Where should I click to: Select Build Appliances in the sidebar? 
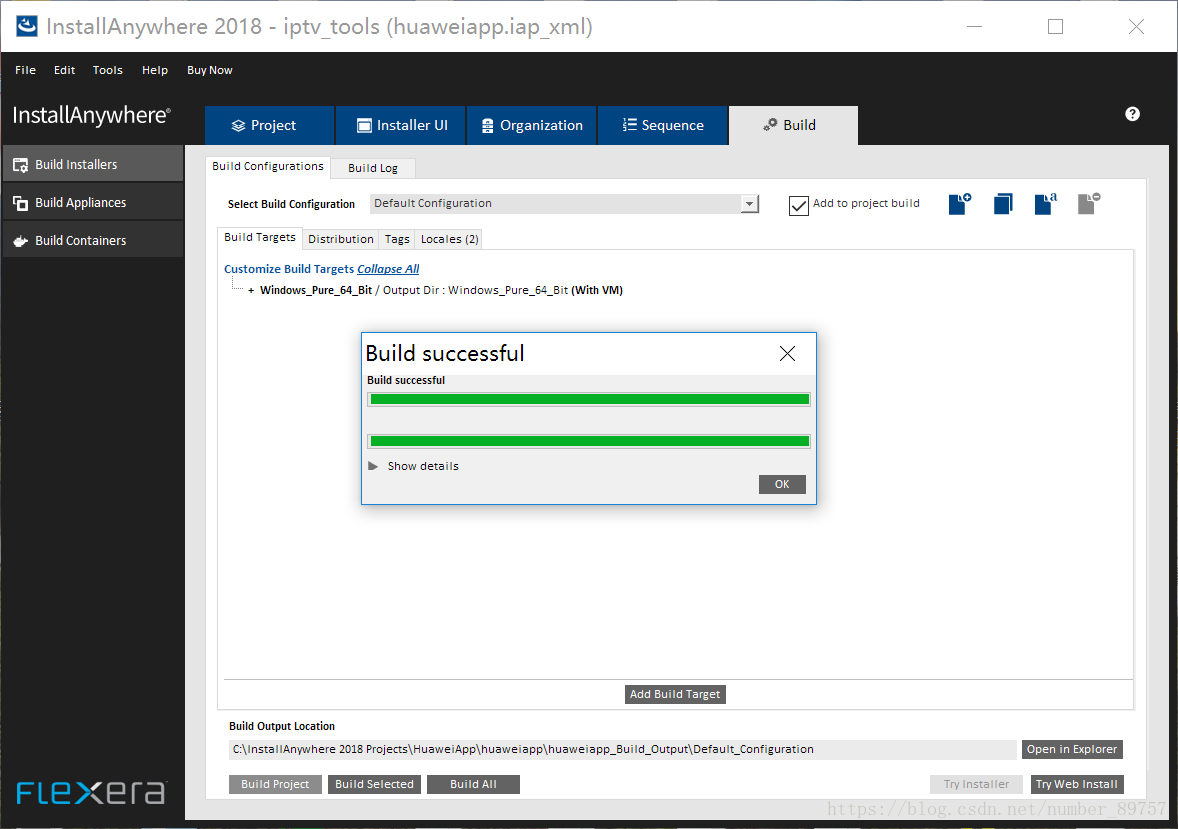pos(93,202)
